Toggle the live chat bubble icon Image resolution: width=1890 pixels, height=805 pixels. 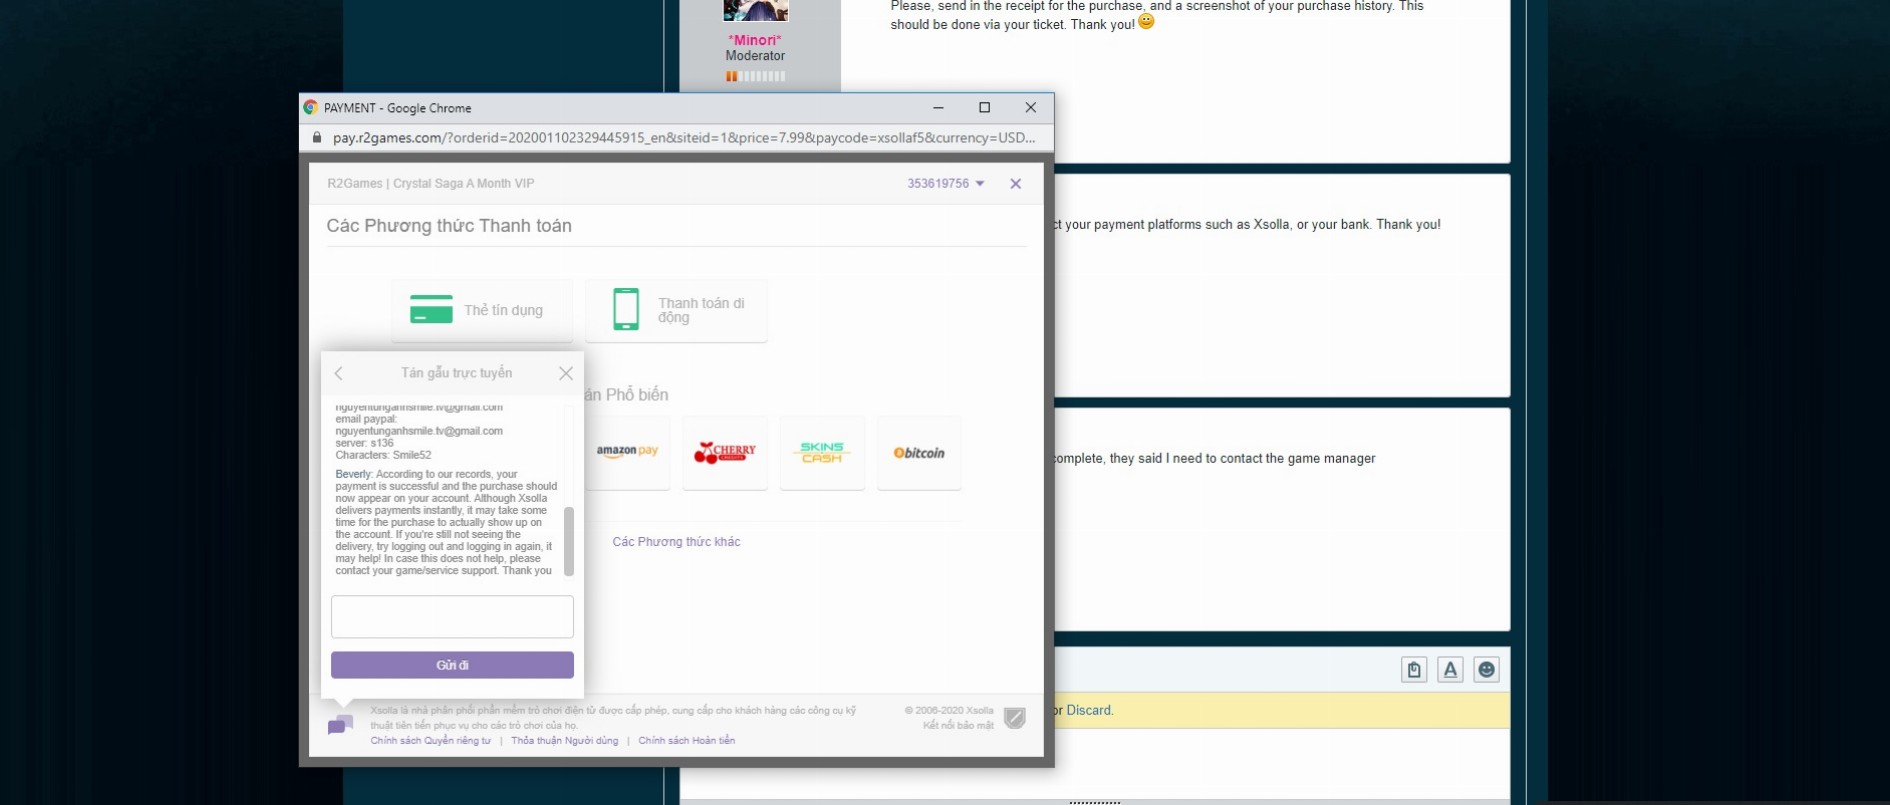340,725
